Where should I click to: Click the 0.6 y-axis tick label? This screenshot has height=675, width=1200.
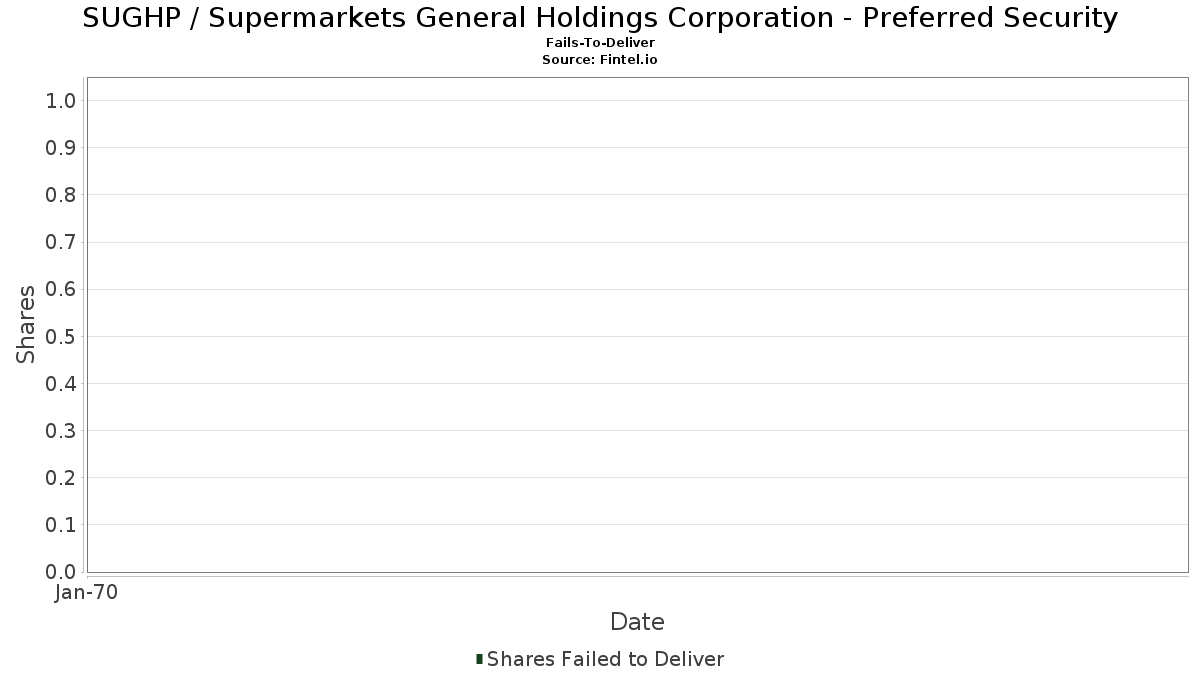[x=61, y=289]
